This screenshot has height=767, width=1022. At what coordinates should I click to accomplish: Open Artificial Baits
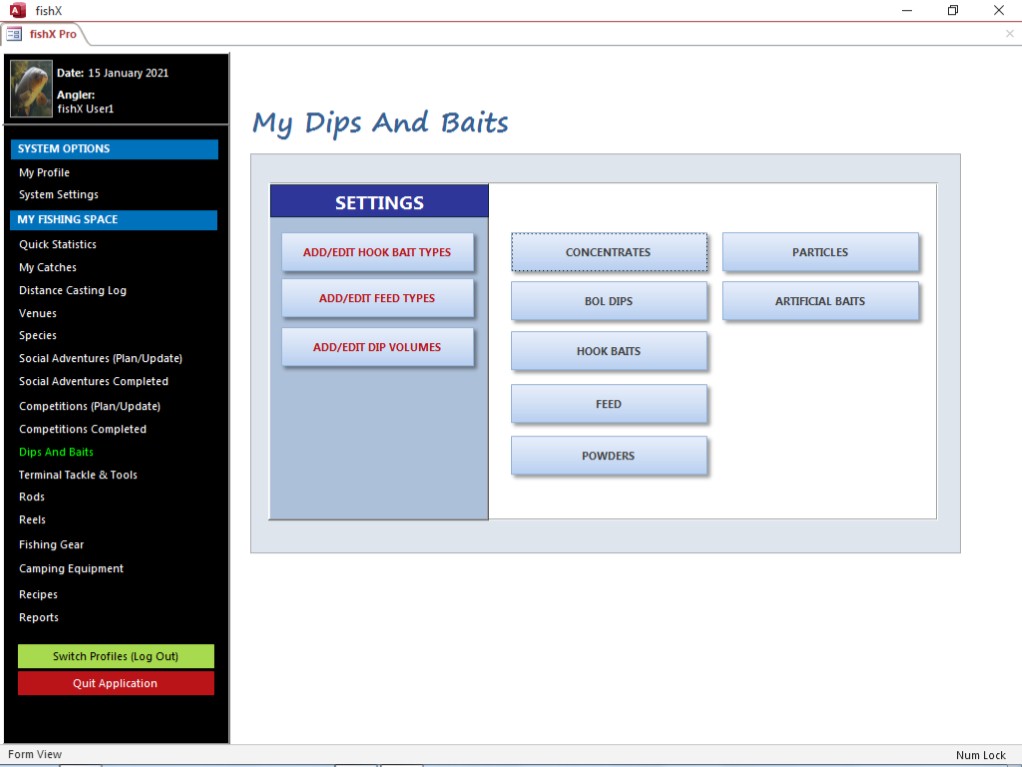click(x=819, y=301)
